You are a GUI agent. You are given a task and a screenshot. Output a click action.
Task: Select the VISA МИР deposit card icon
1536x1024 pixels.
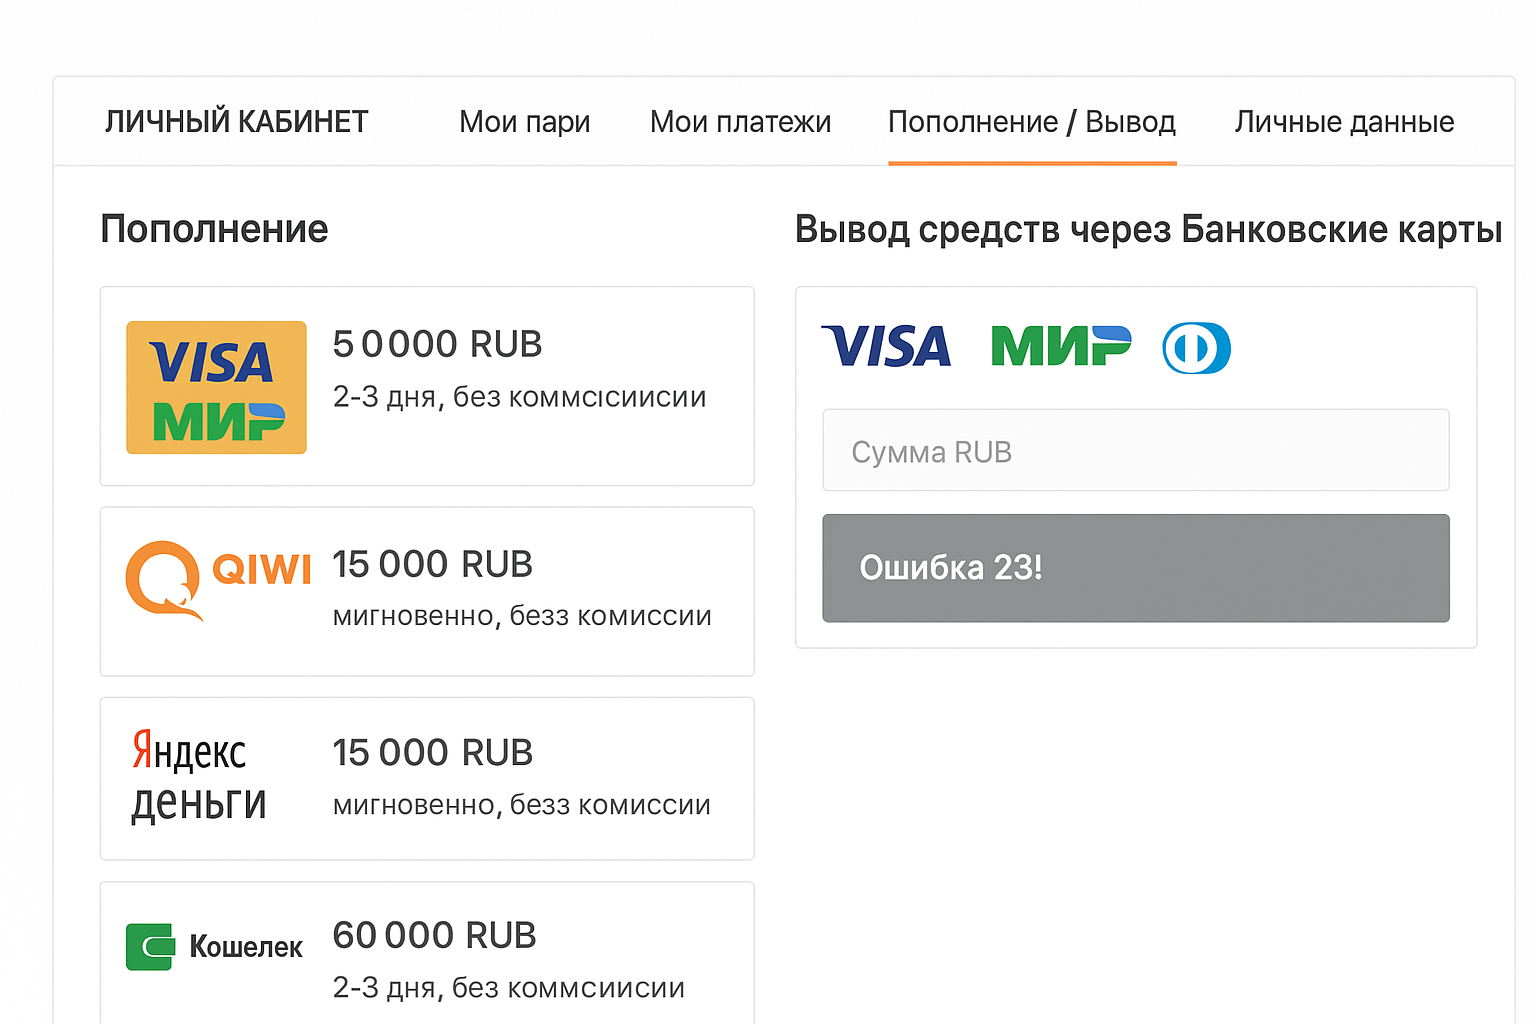[x=215, y=388]
